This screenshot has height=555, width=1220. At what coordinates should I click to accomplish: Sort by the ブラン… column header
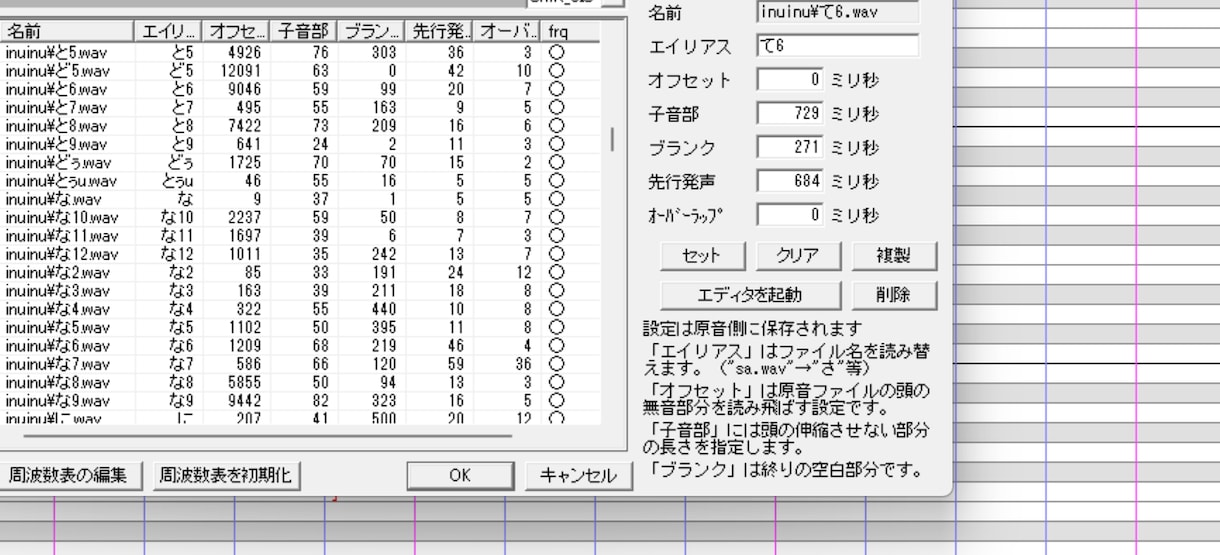(370, 33)
